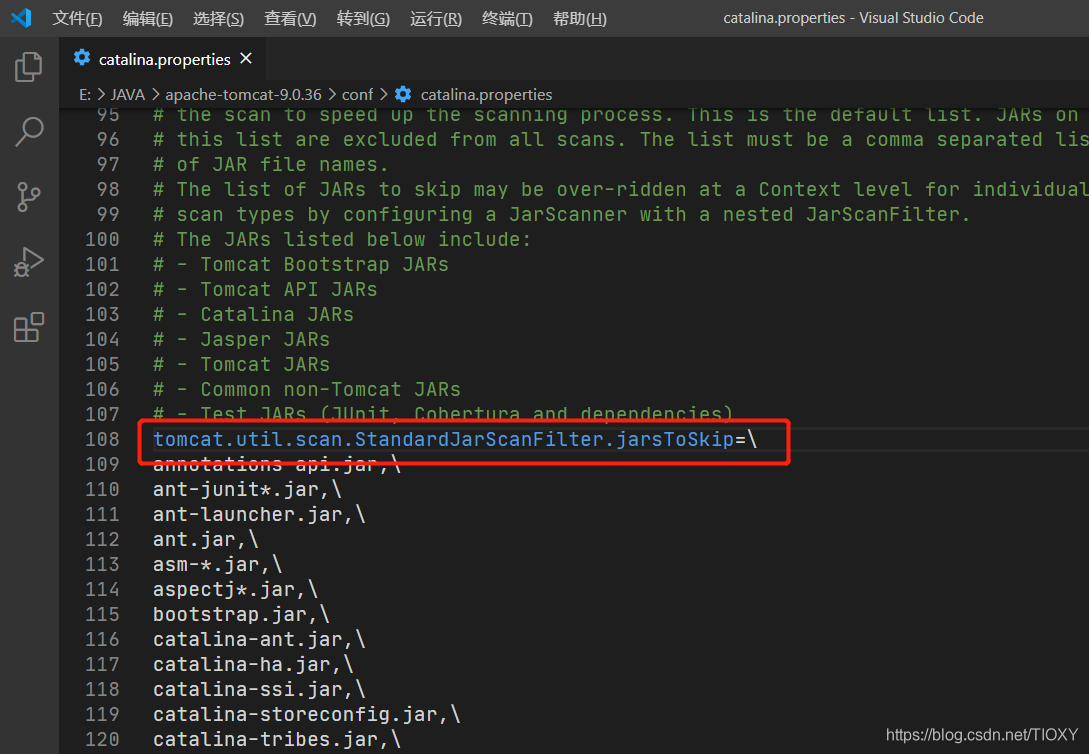
Task: Click the comment '- Catalina JARs'
Action: (x=253, y=315)
